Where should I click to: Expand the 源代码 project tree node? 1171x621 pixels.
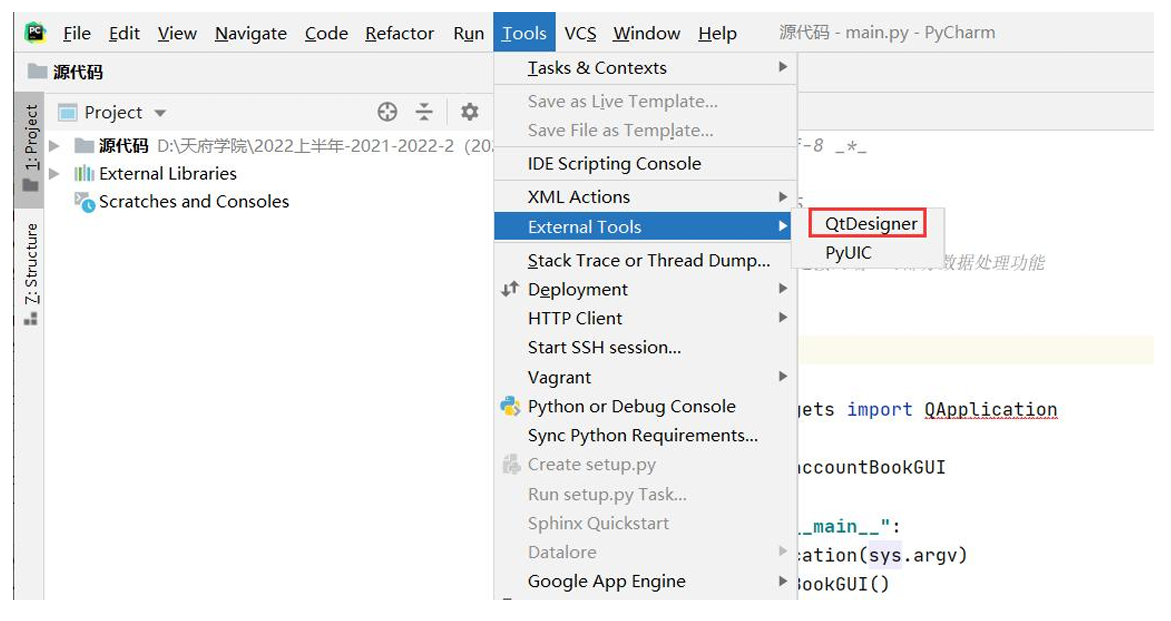54,146
